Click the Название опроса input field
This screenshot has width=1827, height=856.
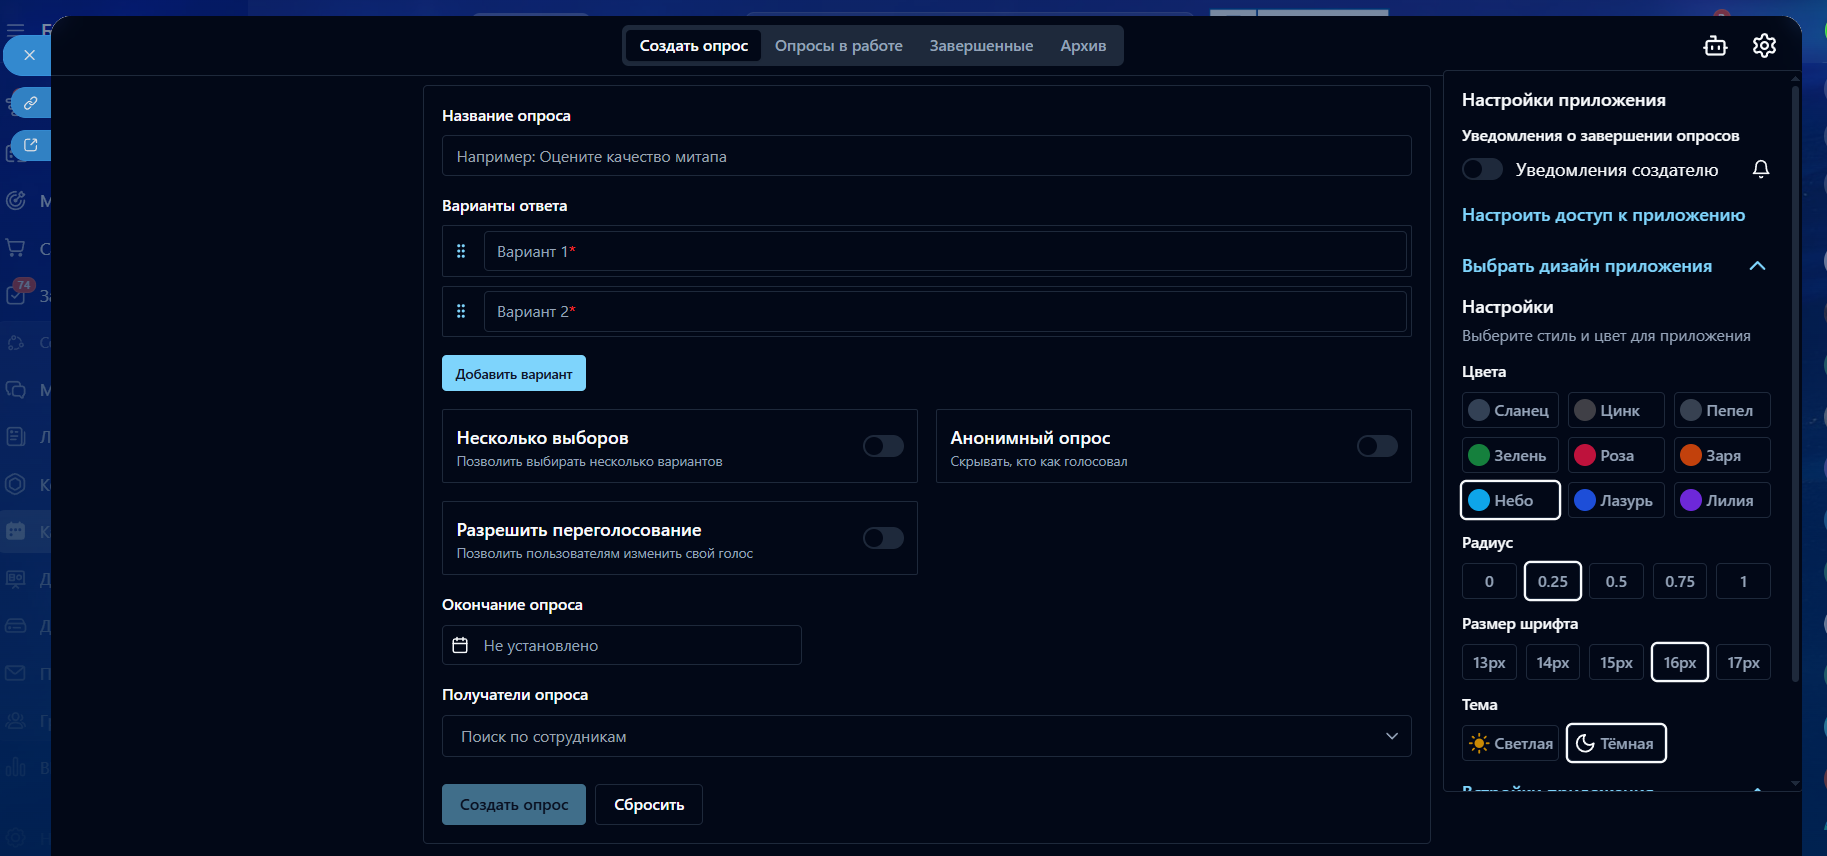point(926,157)
